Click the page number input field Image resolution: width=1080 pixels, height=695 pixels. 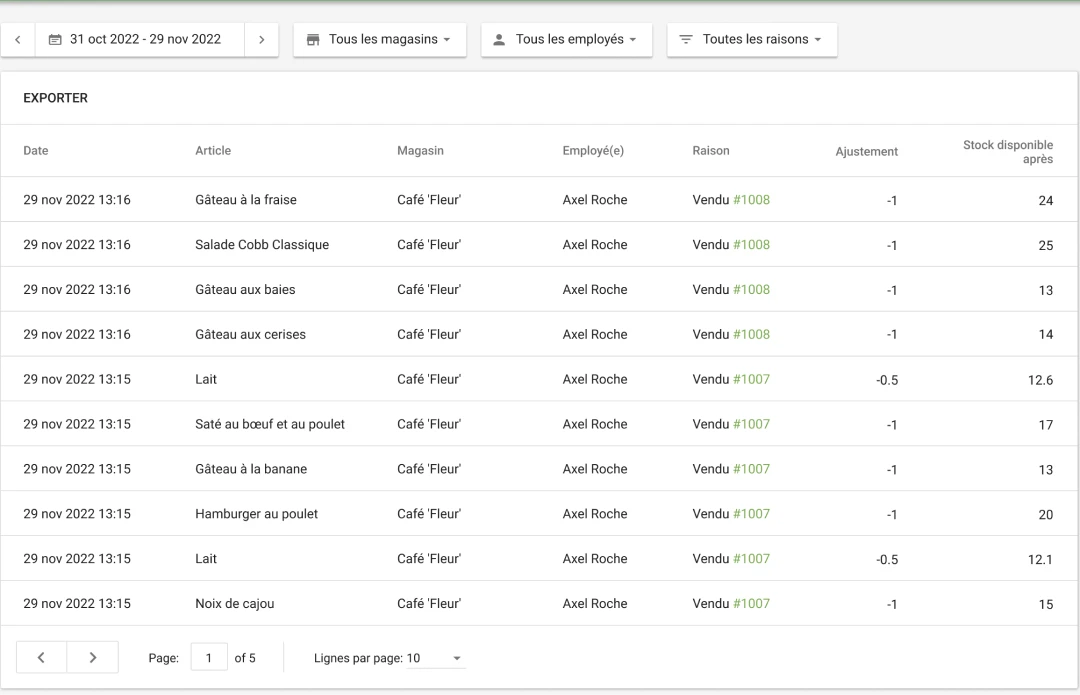[209, 657]
